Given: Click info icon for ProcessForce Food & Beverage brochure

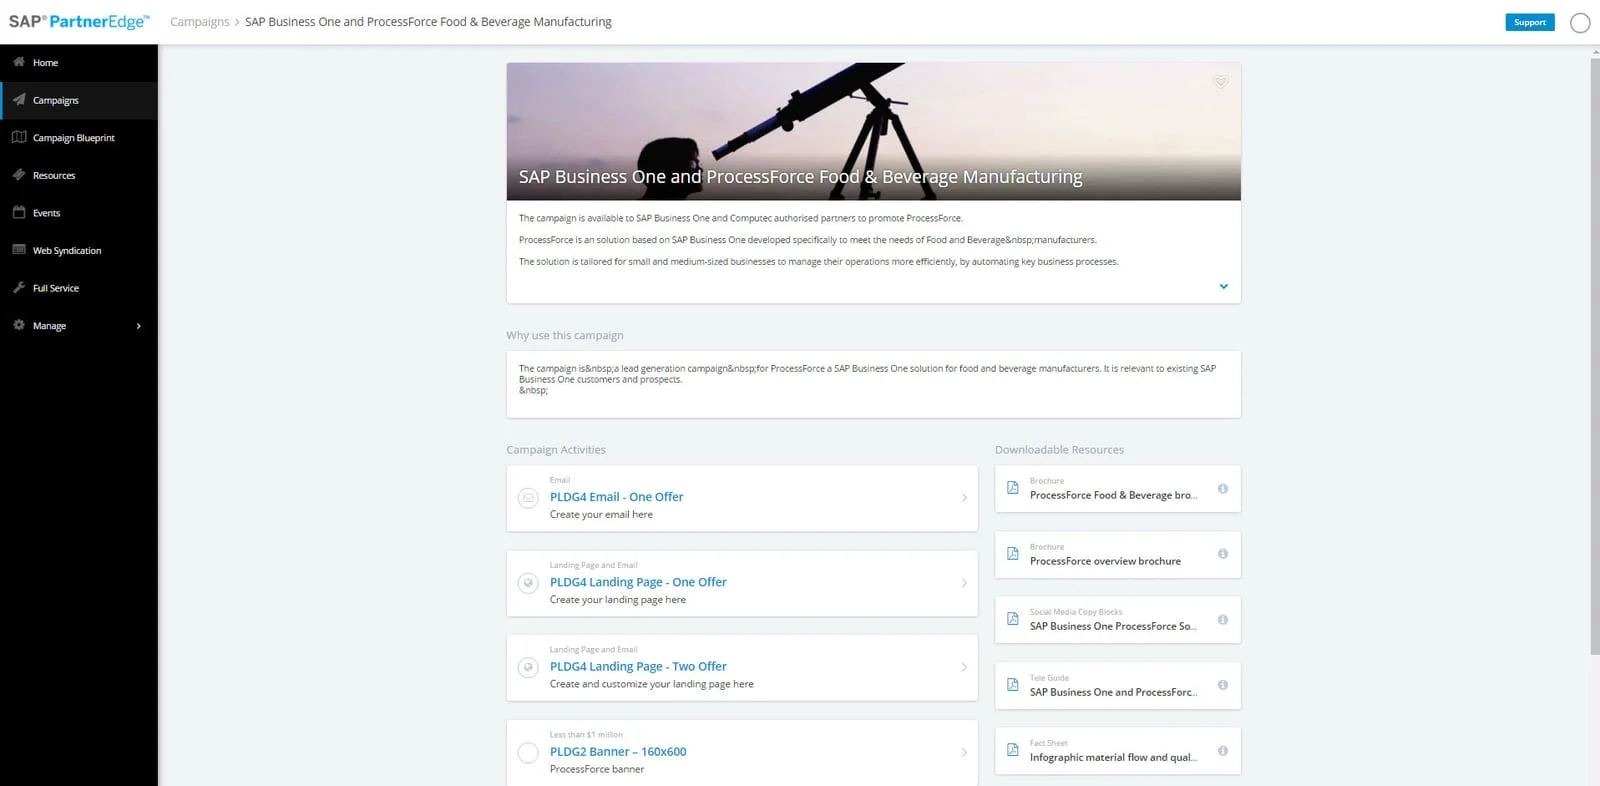Looking at the screenshot, I should coord(1222,489).
